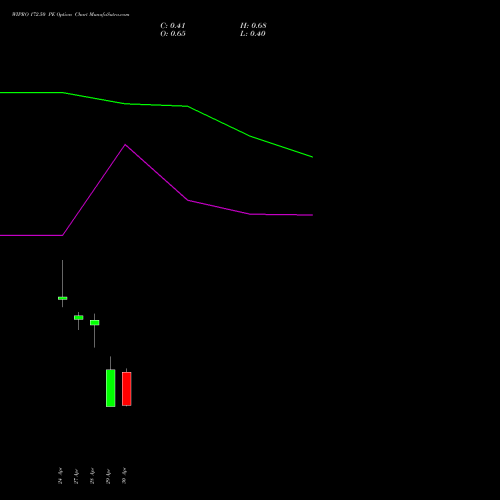
Task: Click the peak of the purple line
Action: (x=125, y=145)
